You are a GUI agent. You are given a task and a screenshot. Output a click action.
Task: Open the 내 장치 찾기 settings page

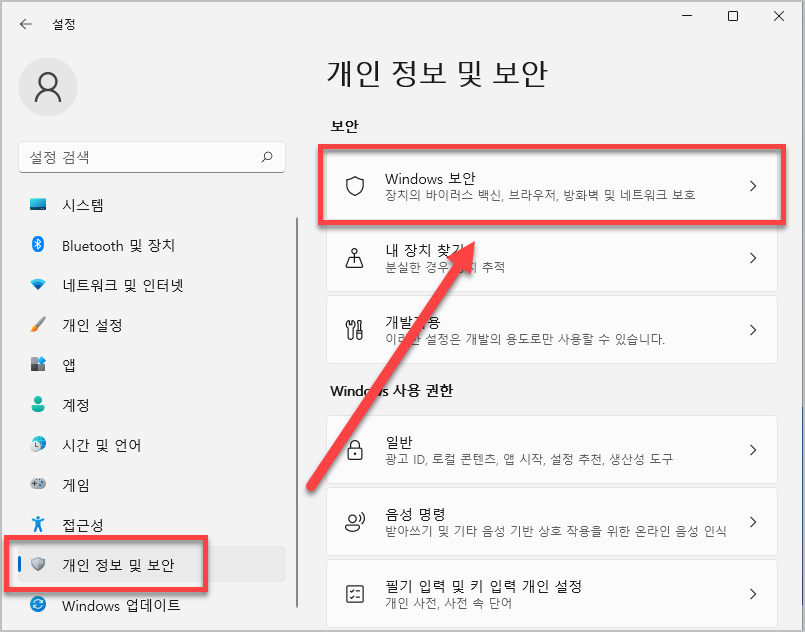pos(550,258)
